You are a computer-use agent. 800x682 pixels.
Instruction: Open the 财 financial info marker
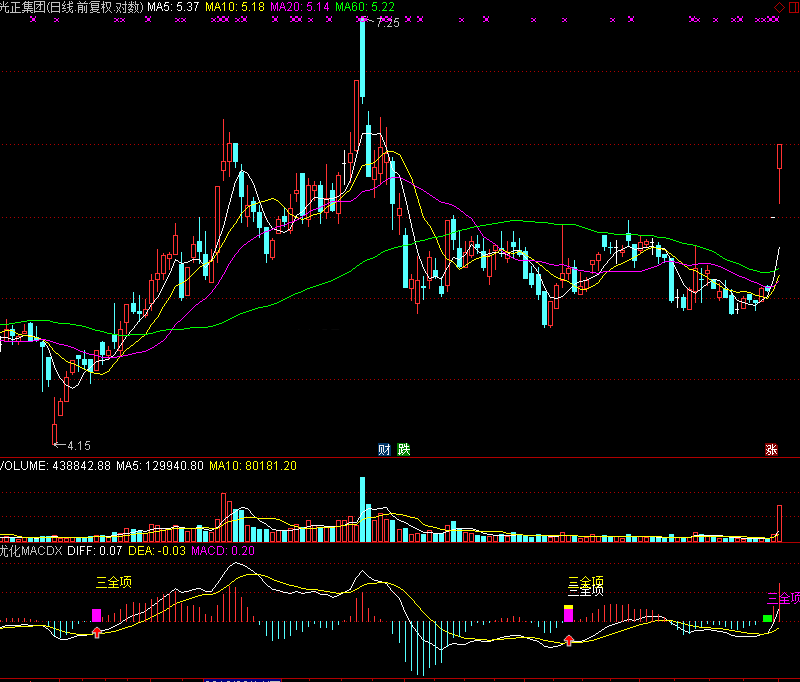pyautogui.click(x=384, y=449)
